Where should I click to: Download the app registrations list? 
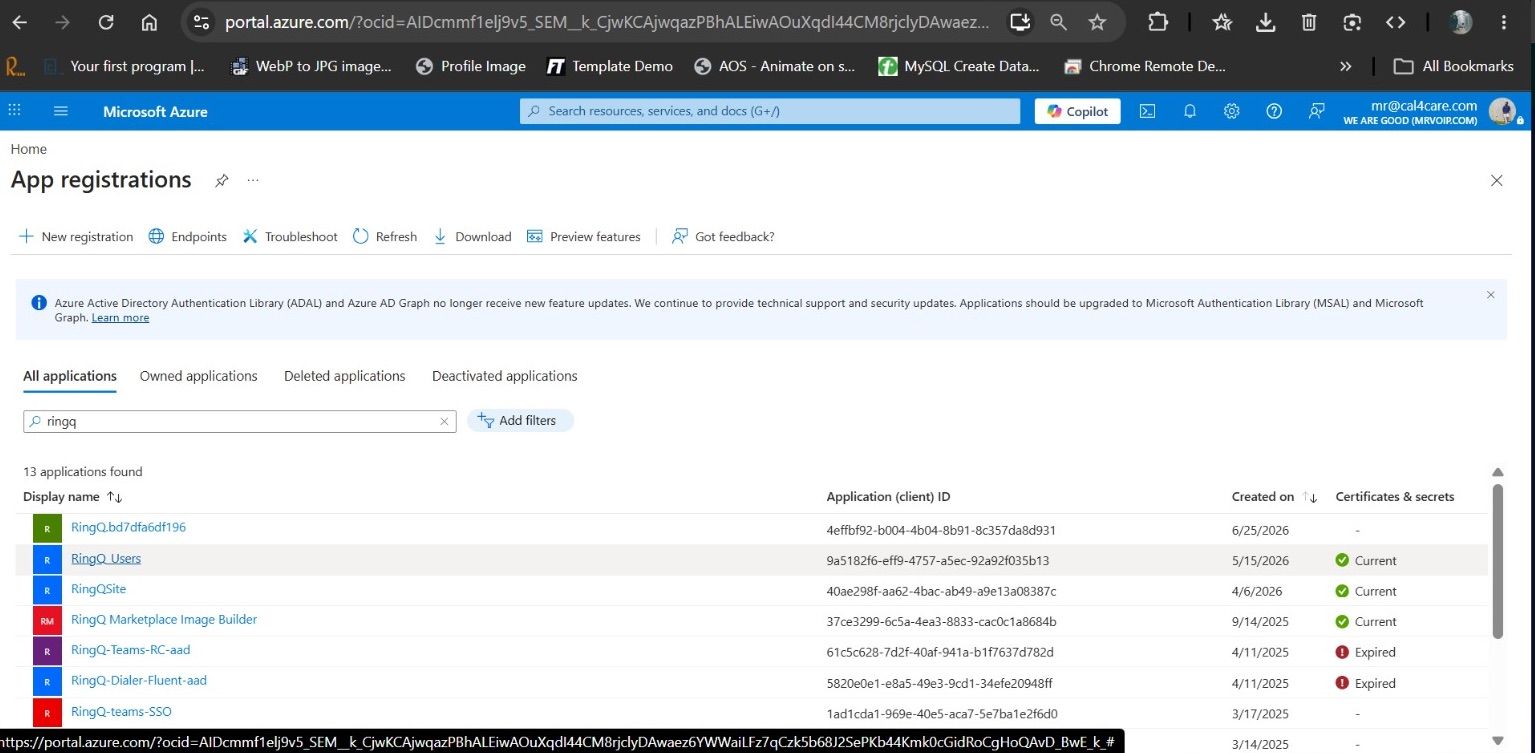(x=472, y=237)
